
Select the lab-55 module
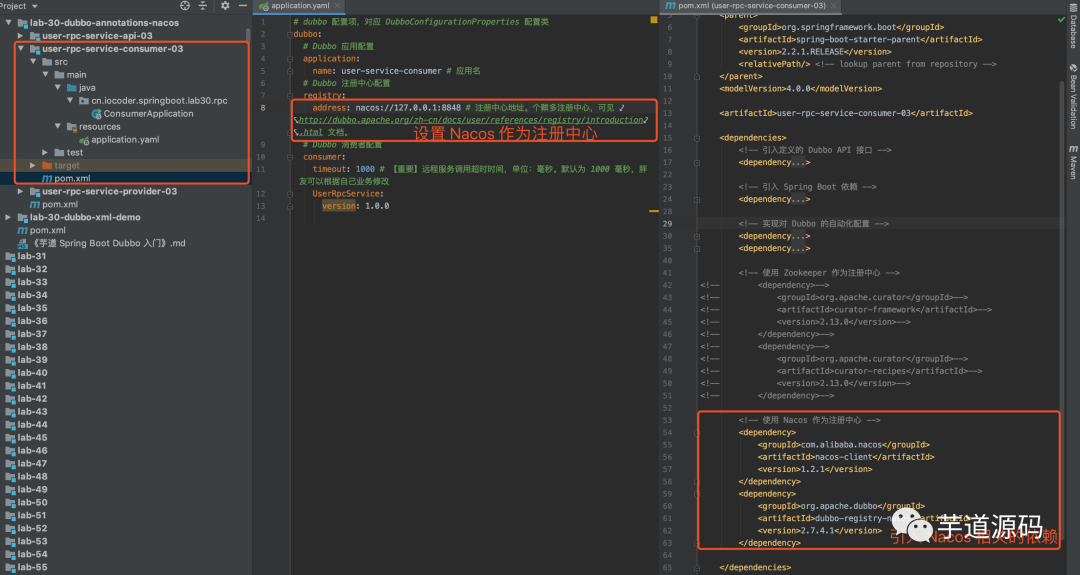coord(32,567)
